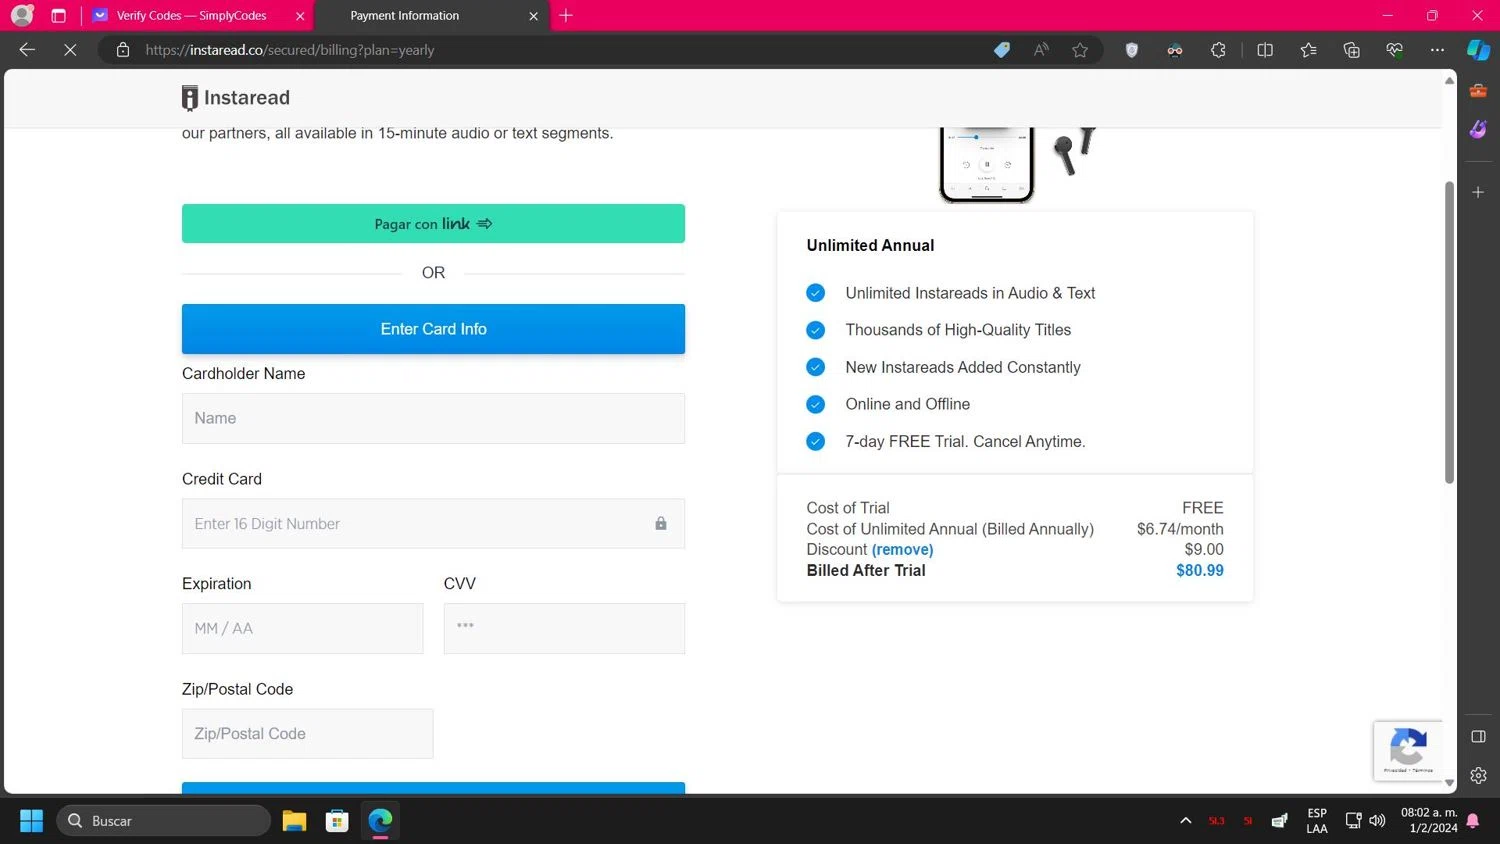Click the Pagar con link button

pos(433,224)
